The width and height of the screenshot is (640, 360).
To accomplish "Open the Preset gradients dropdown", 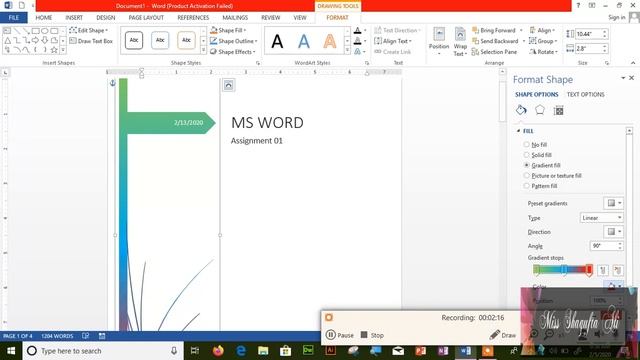I will [613, 203].
